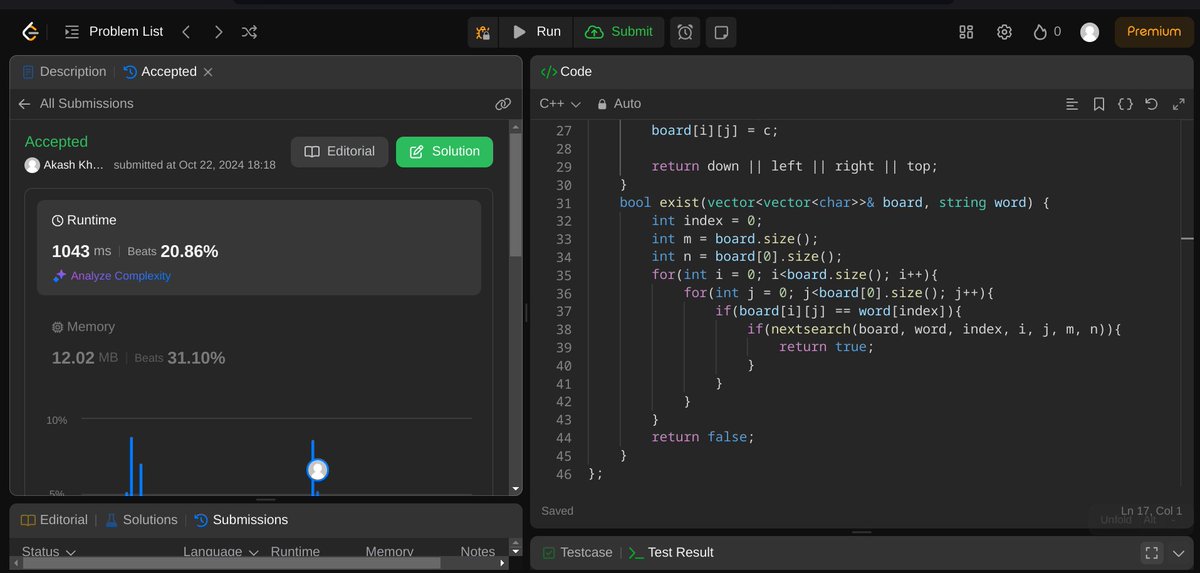Viewport: 1200px width, 573px height.
Task: Click the avatar marker on runtime chart
Action: (x=317, y=470)
